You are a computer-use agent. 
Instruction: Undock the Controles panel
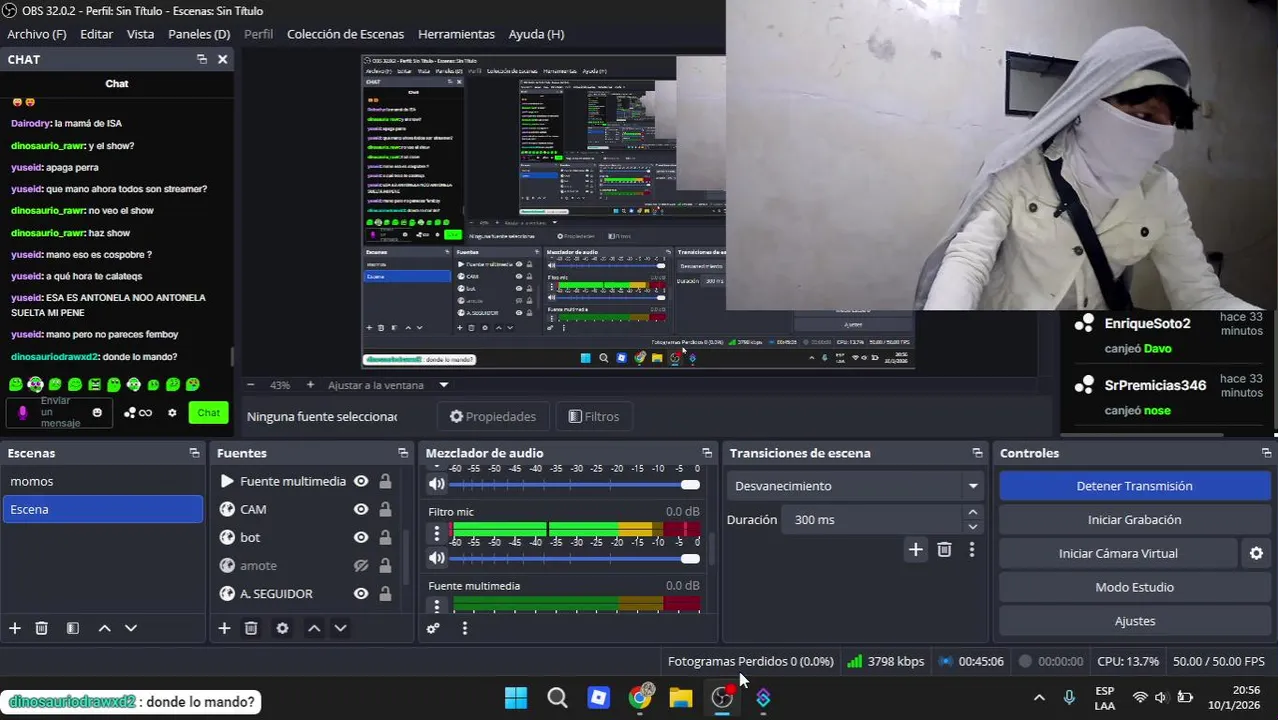(x=1266, y=453)
